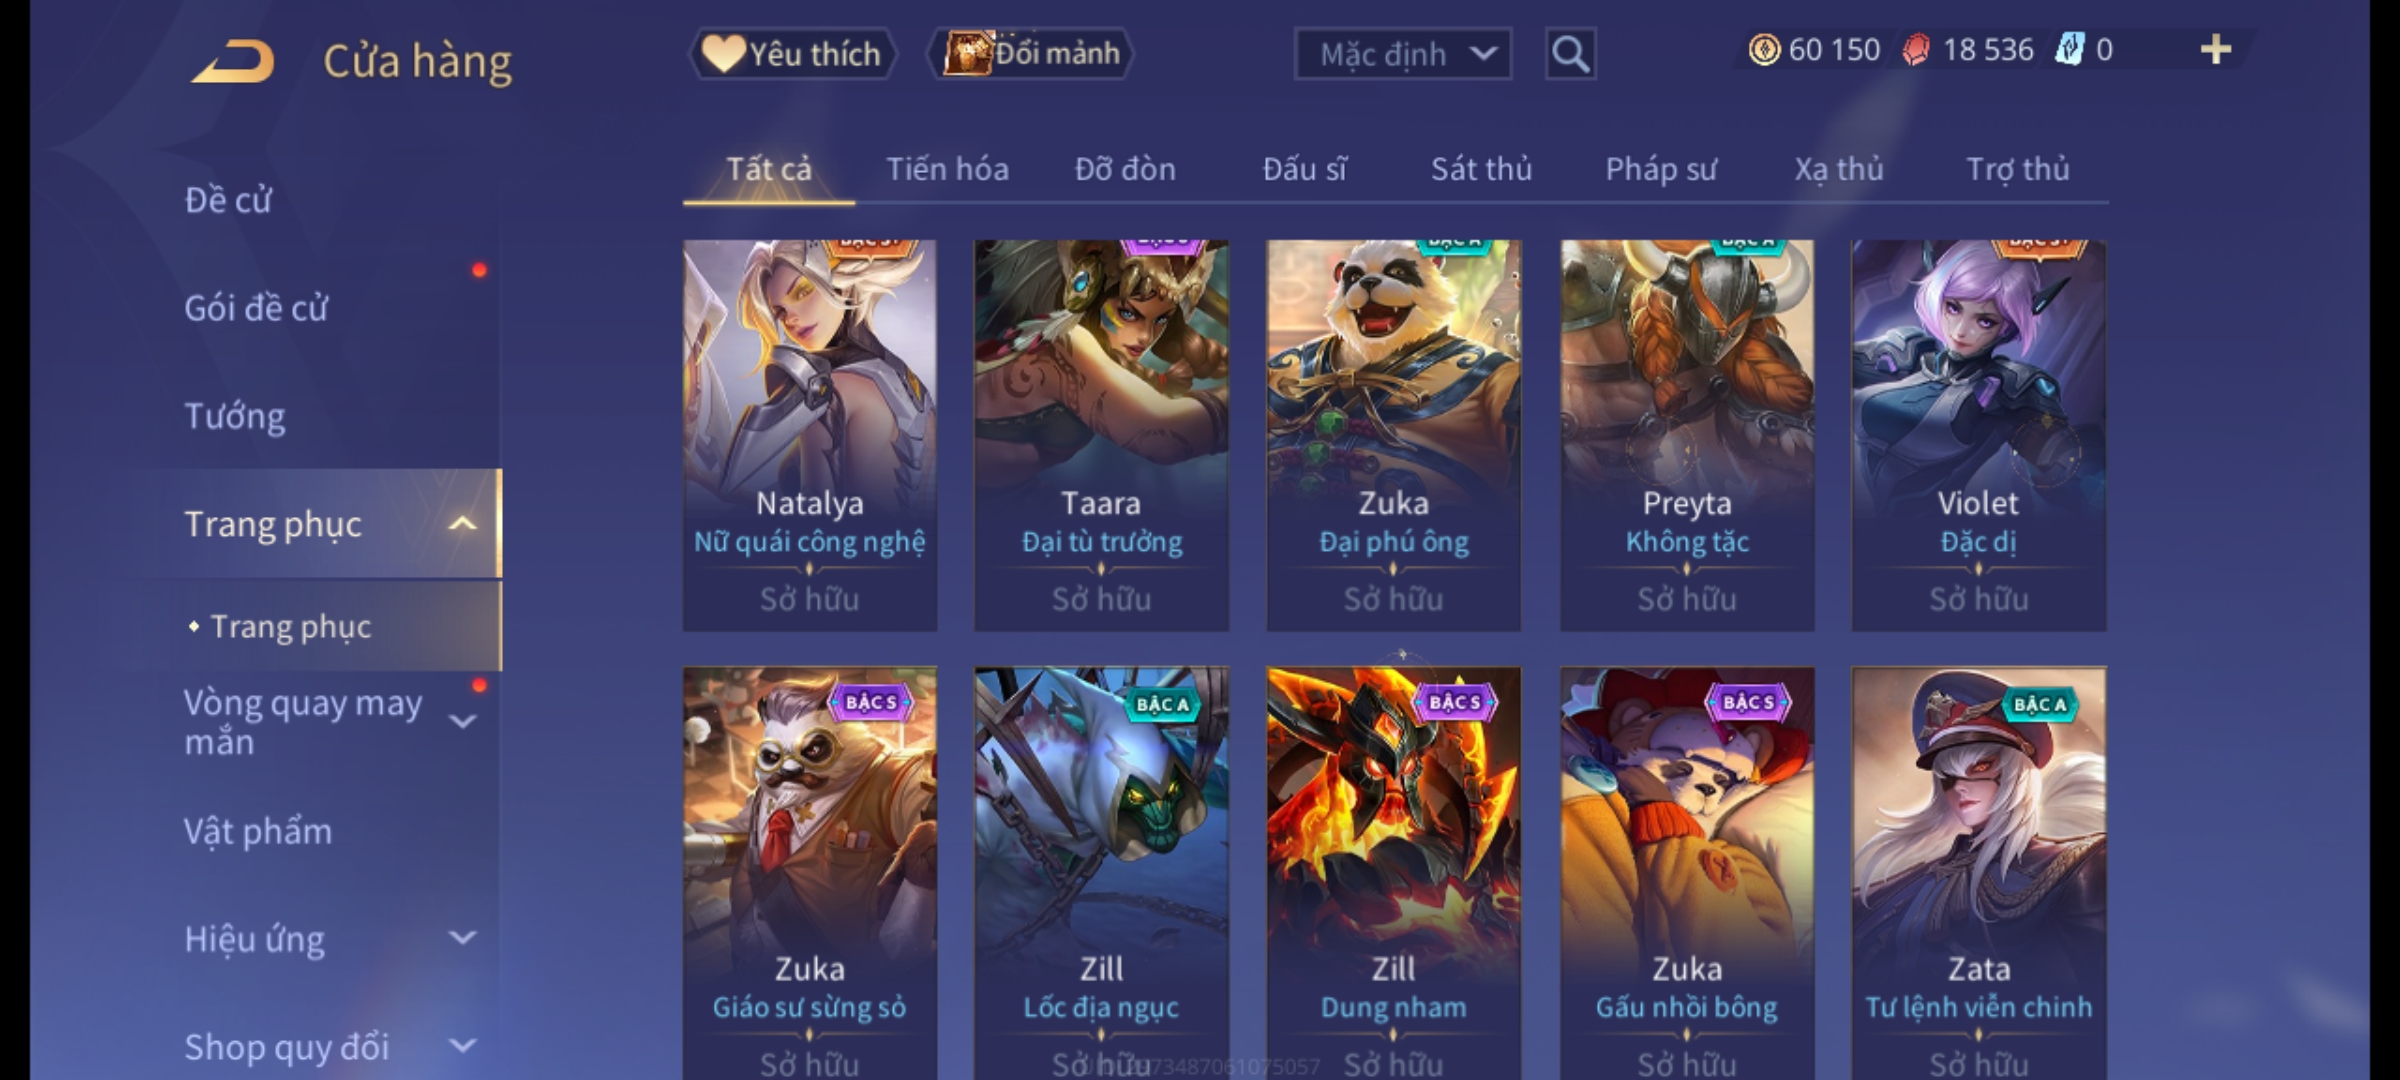2400x1080 pixels.
Task: Open Gói đề cử in sidebar
Action: coord(256,308)
